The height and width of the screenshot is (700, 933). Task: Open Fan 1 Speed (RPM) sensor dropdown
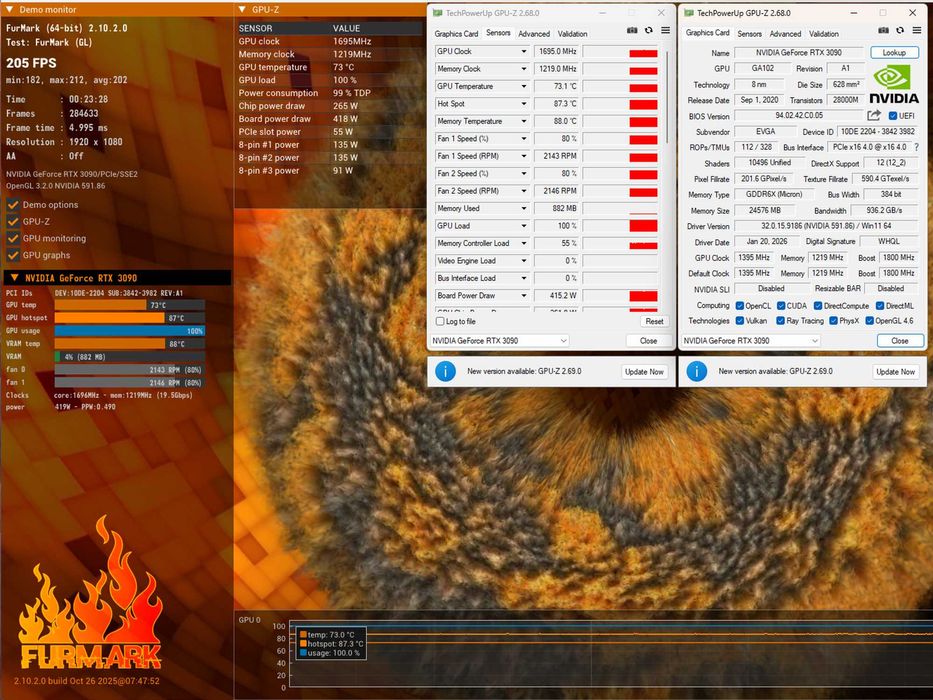(524, 157)
